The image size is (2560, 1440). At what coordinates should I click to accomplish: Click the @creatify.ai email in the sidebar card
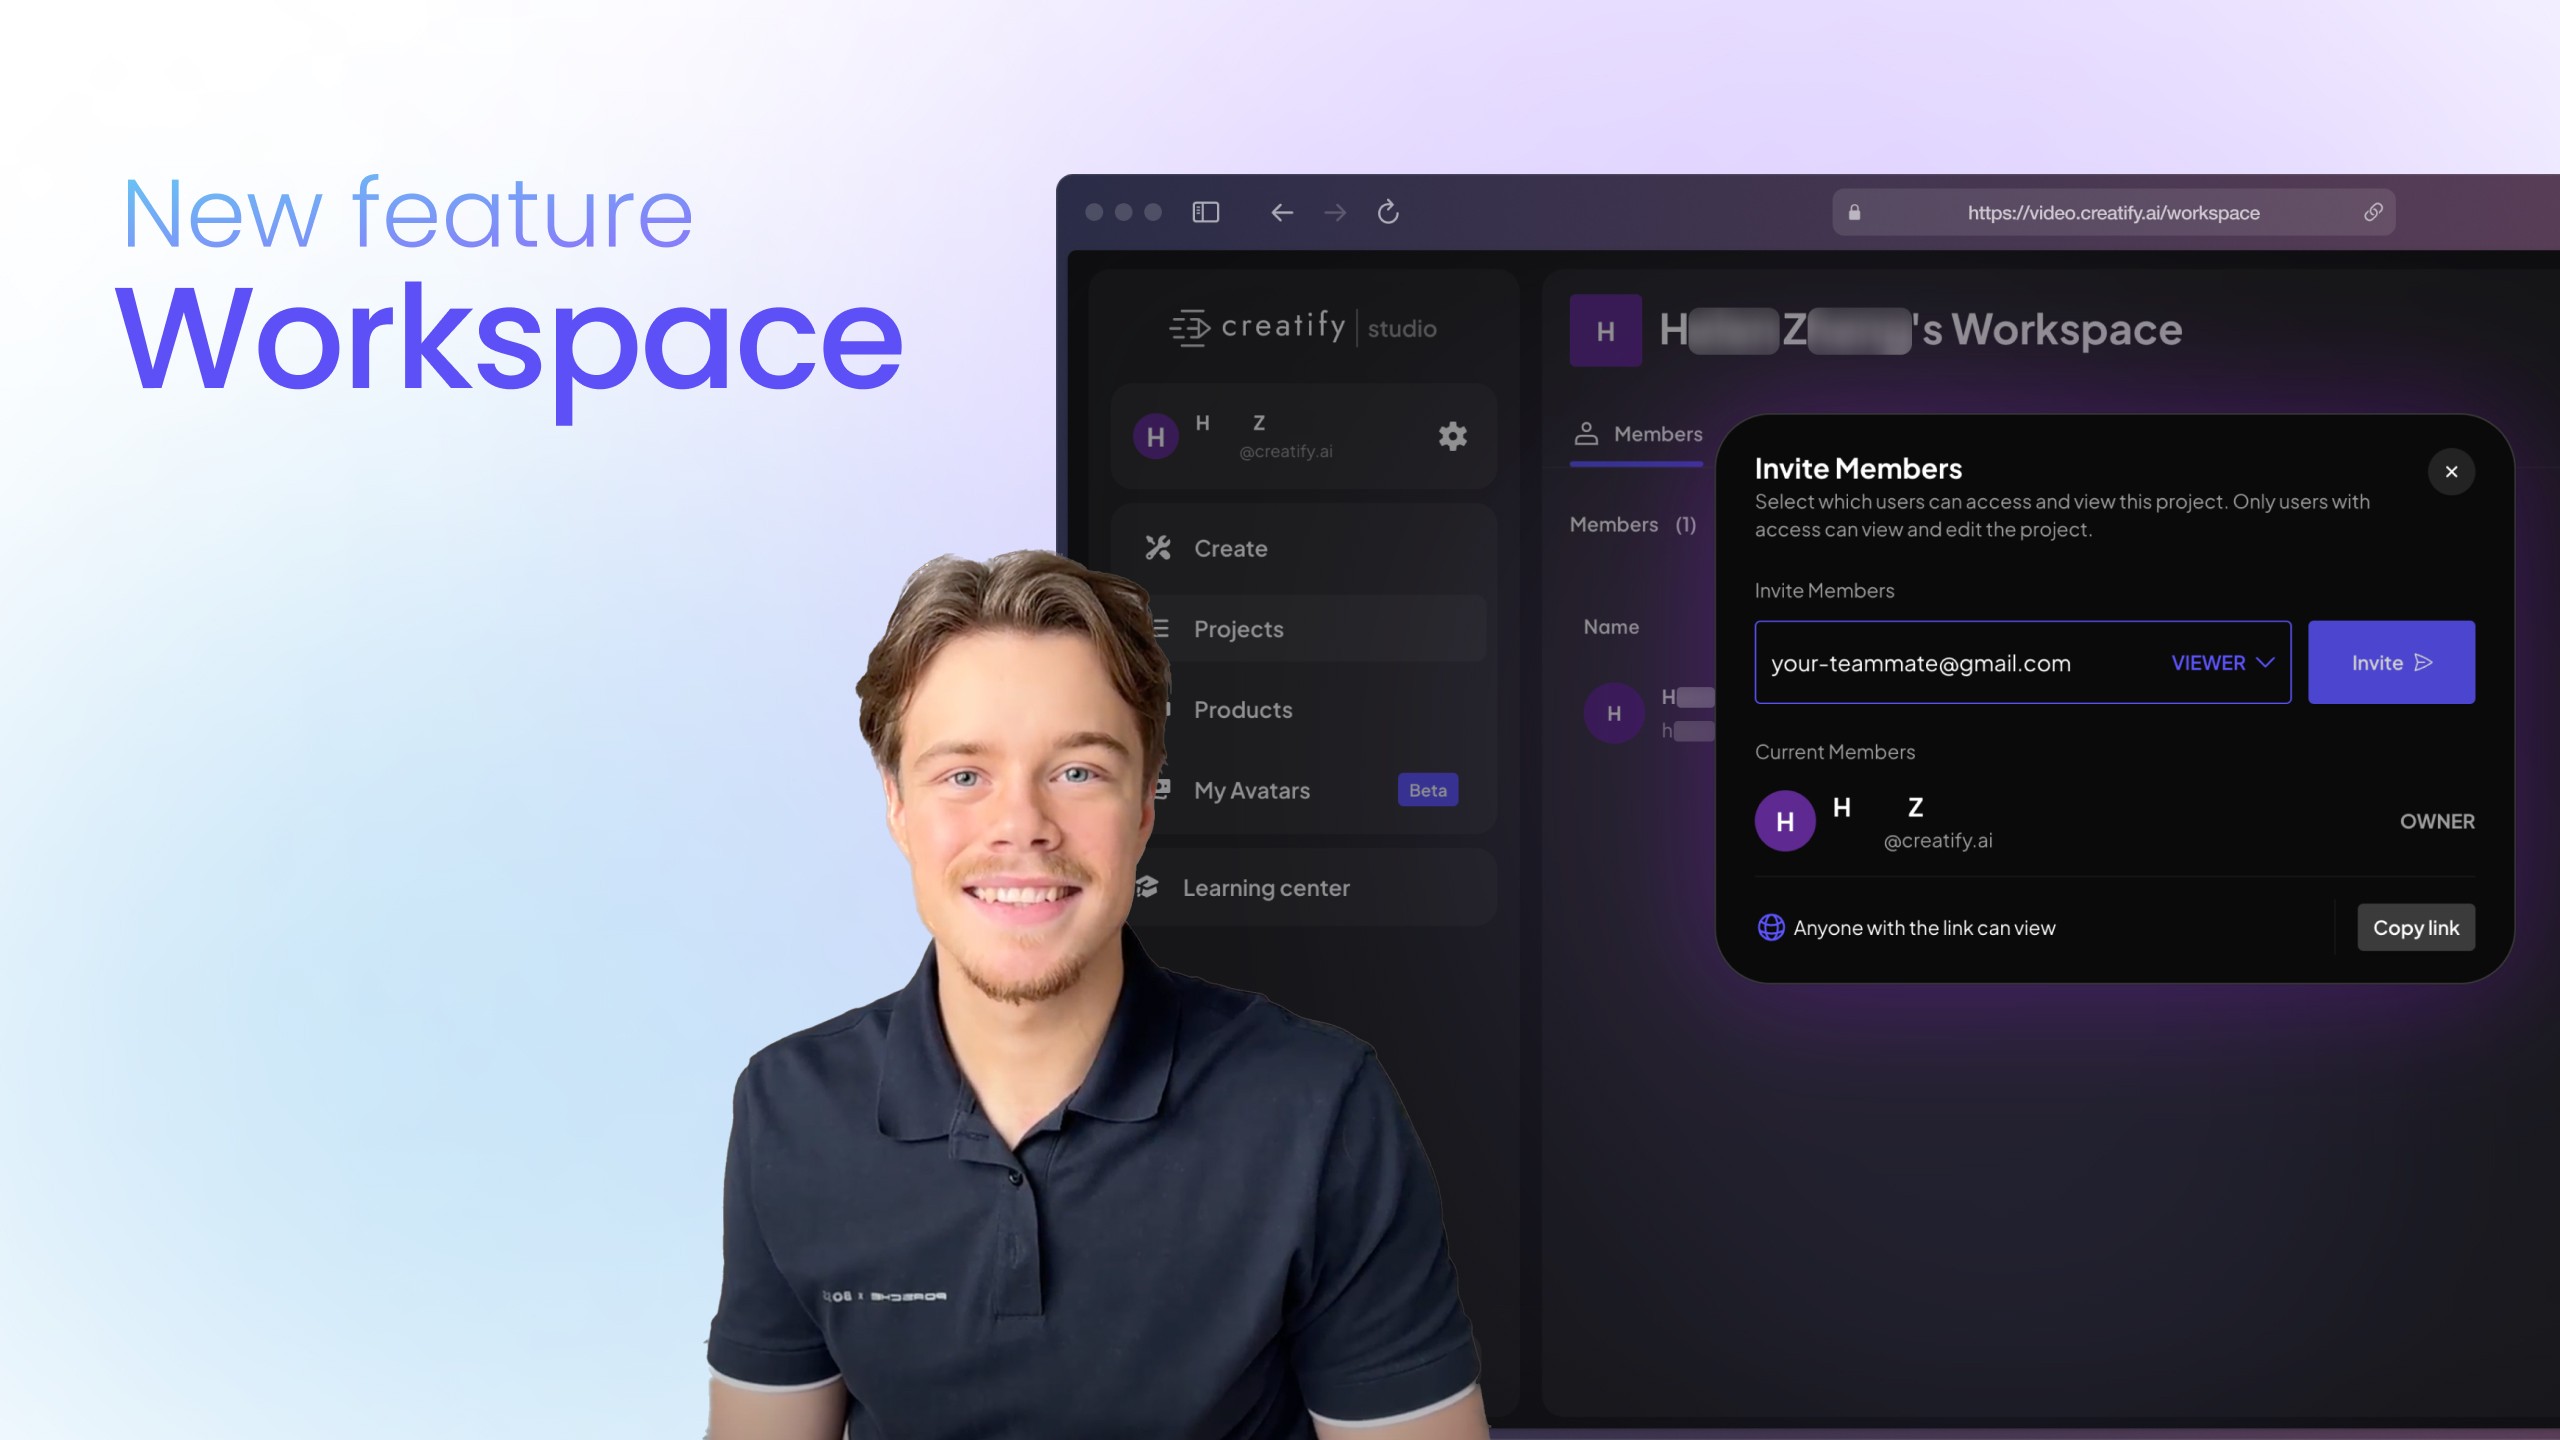tap(1285, 452)
